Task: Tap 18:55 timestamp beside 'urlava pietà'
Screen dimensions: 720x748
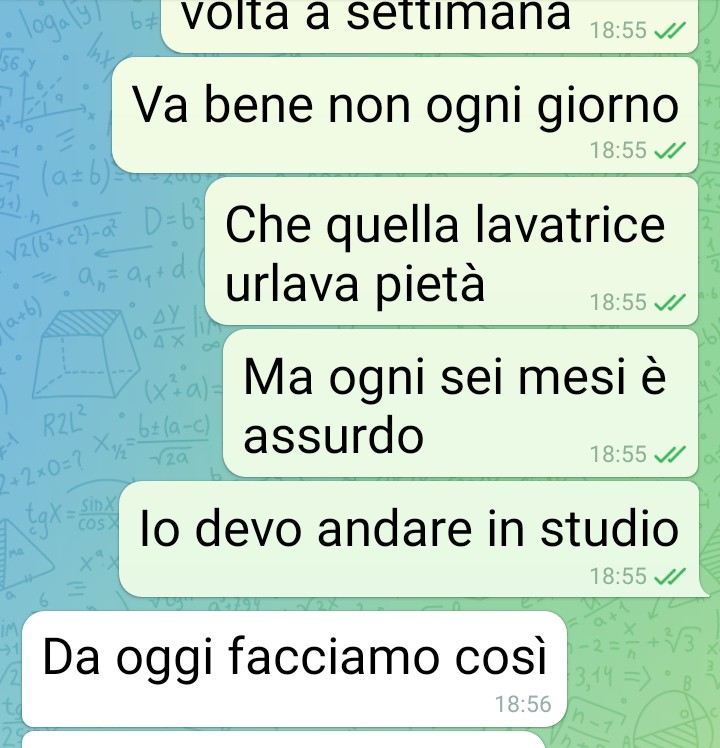Action: [x=618, y=302]
